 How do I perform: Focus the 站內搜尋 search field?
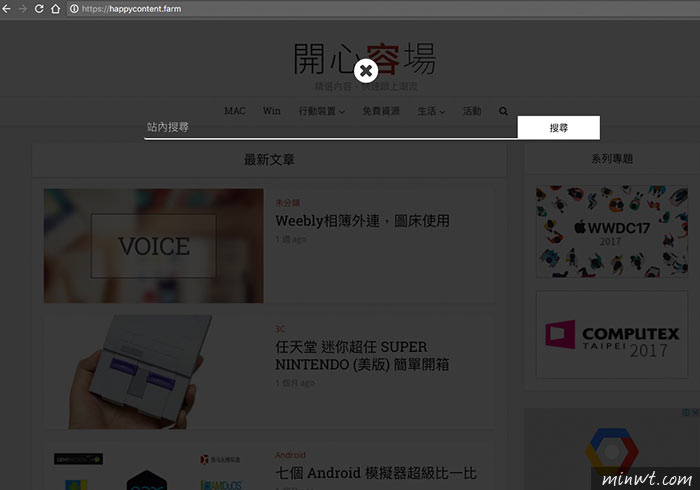[x=331, y=128]
